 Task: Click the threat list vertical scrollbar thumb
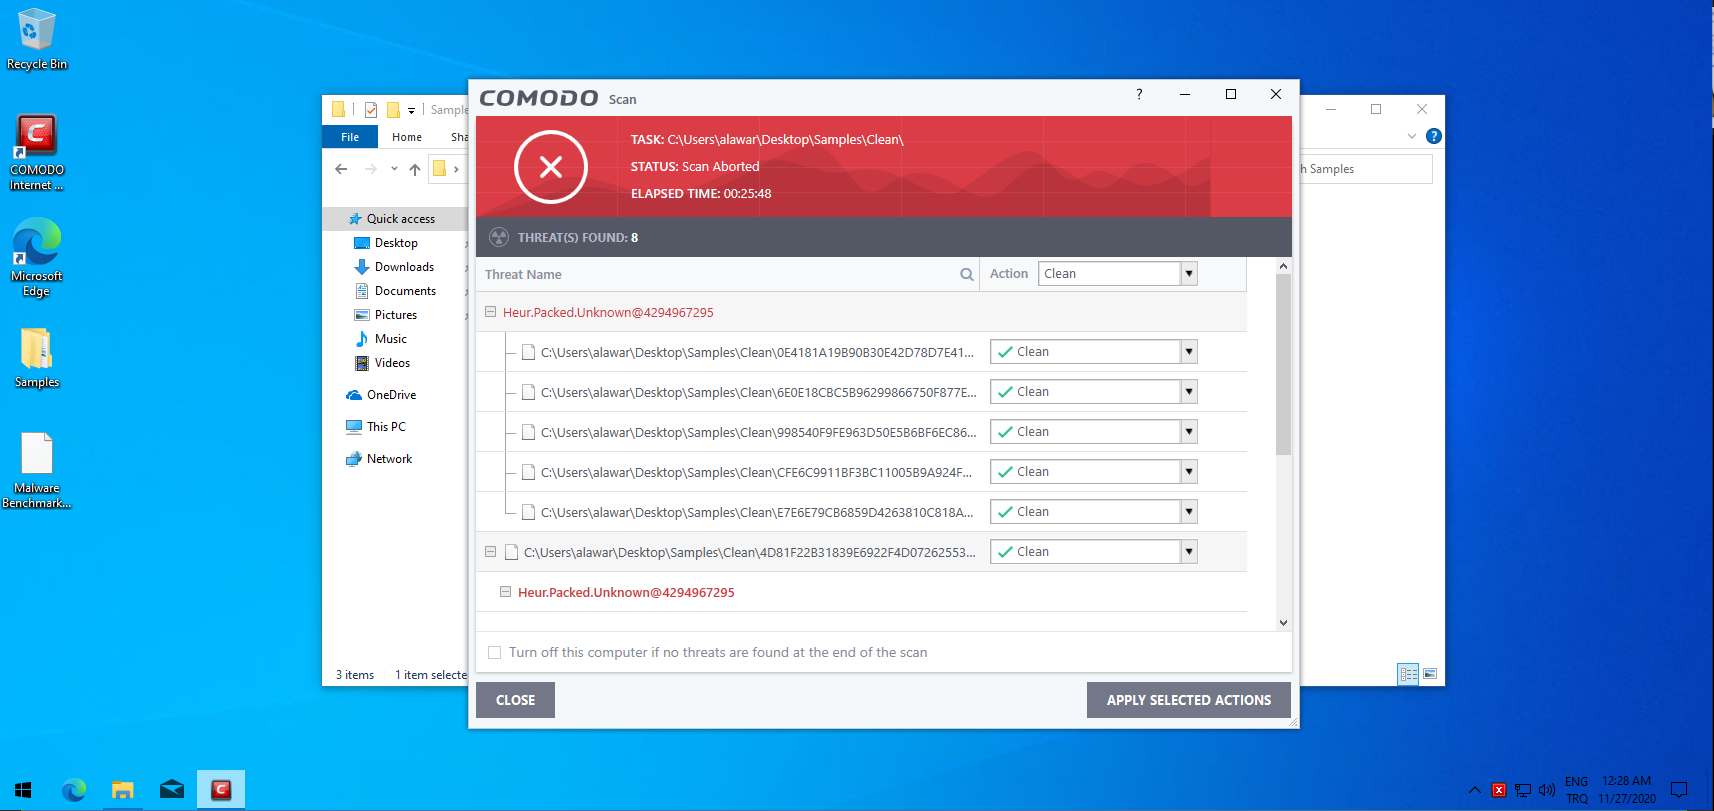click(1283, 365)
